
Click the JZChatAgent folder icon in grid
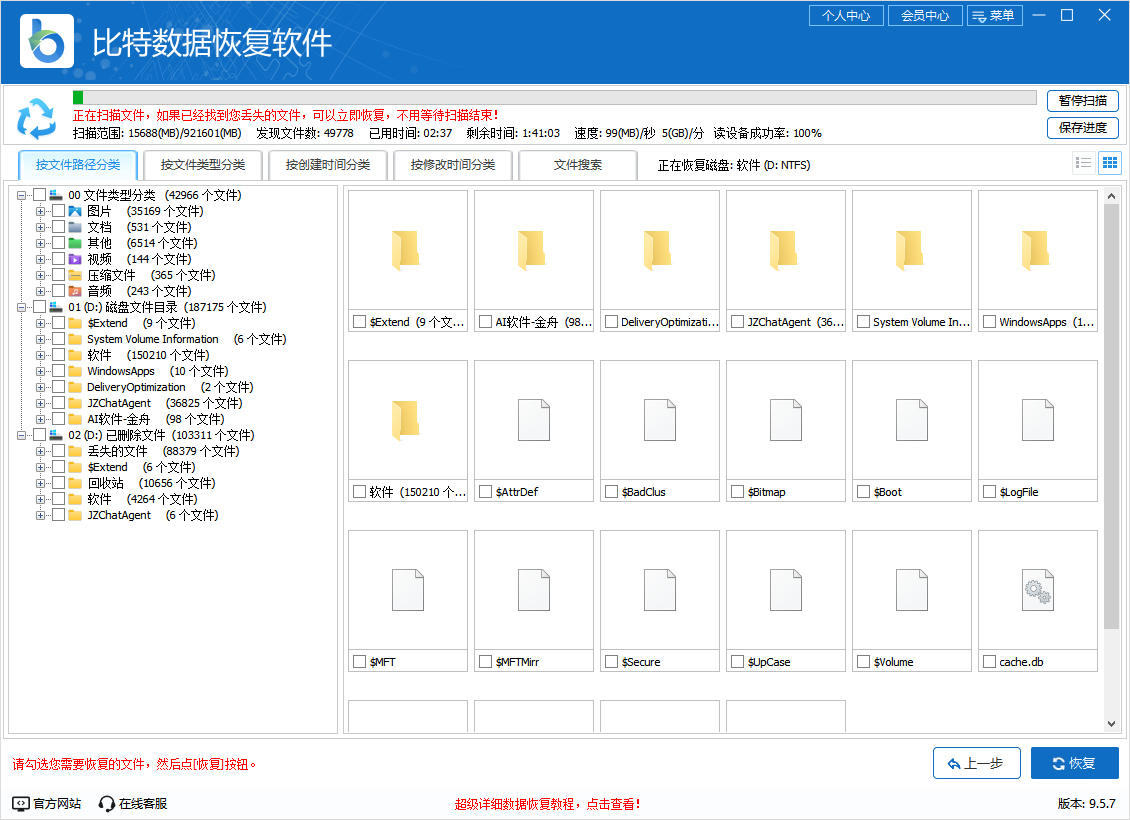(785, 250)
